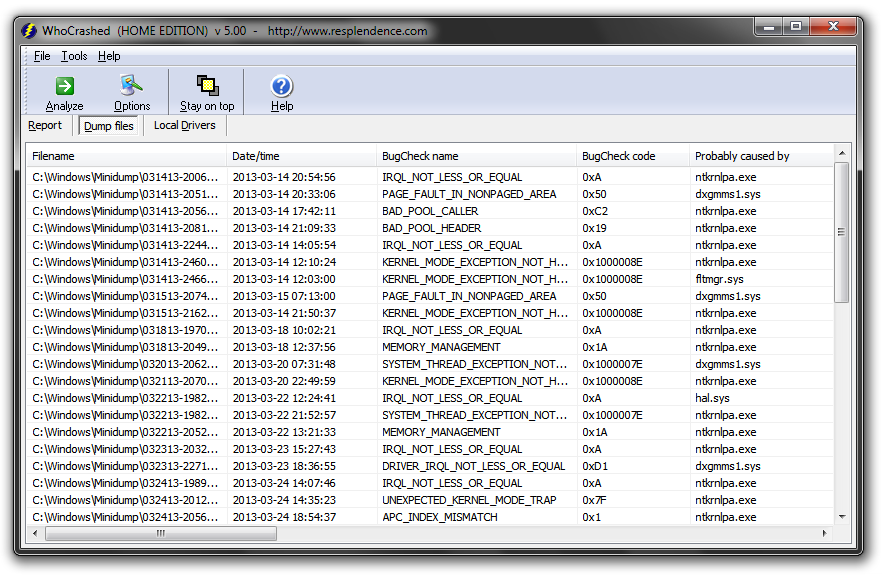This screenshot has width=883, height=576.
Task: Click the DRIVER_IRQL_NOT_LESS_OR_EQUAL bugcheck name
Action: coord(474,466)
